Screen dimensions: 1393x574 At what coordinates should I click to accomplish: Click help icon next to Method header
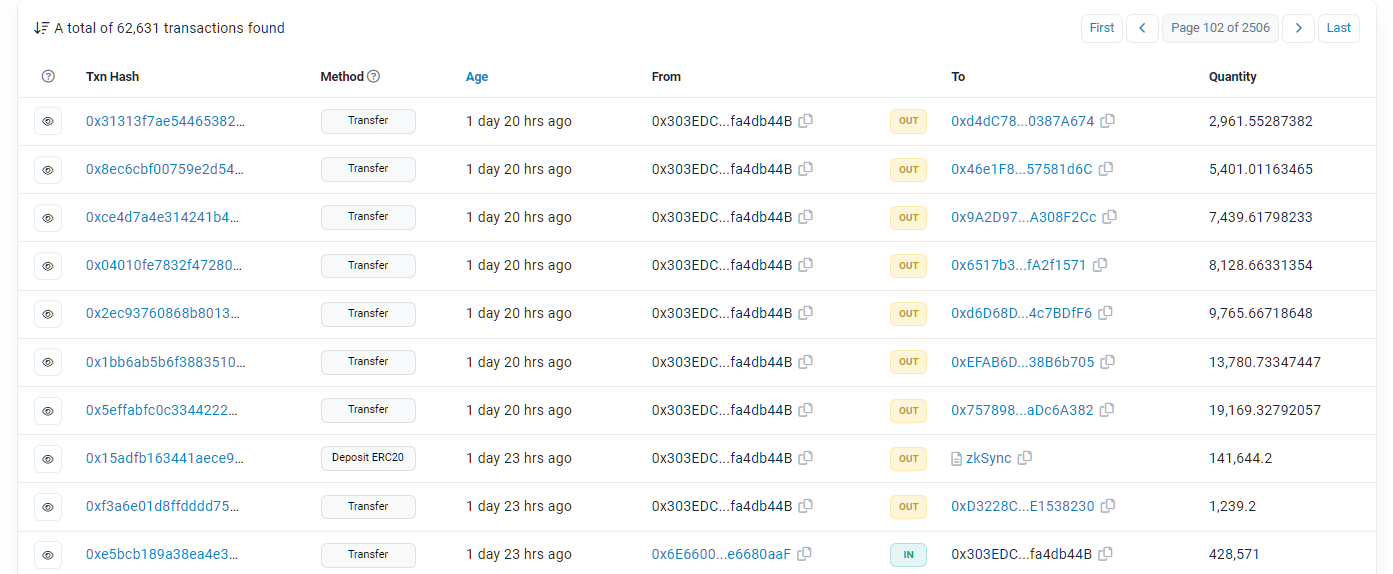pyautogui.click(x=374, y=77)
